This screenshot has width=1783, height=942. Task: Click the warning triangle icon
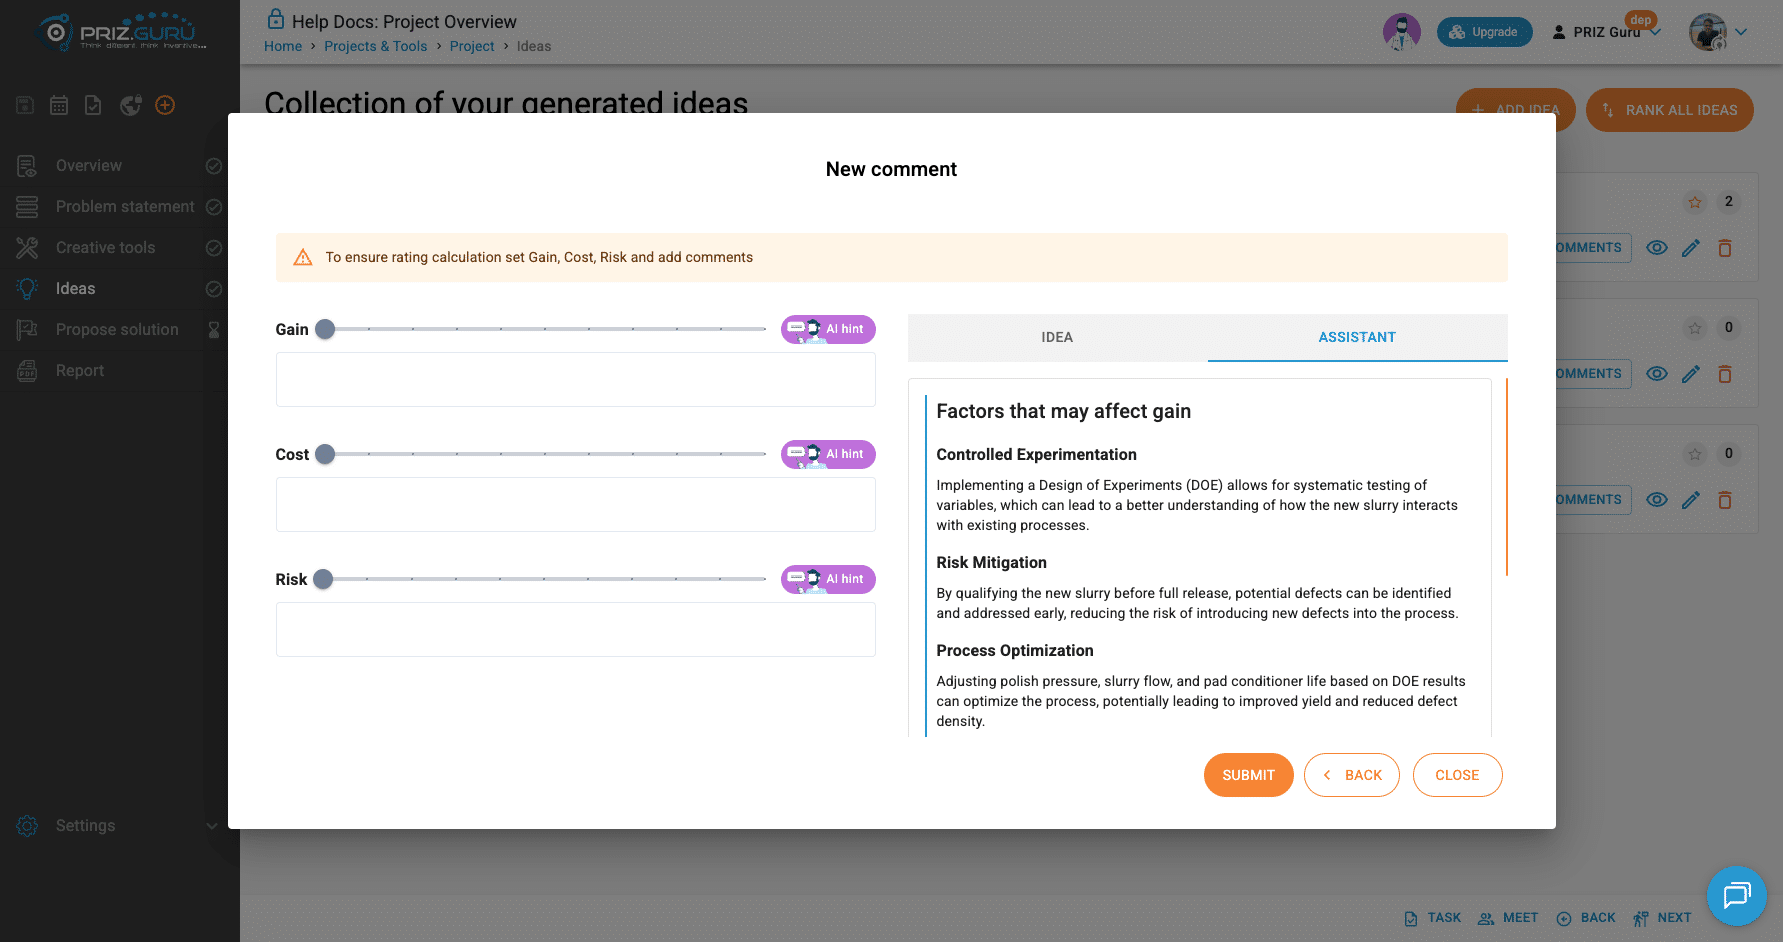(303, 257)
